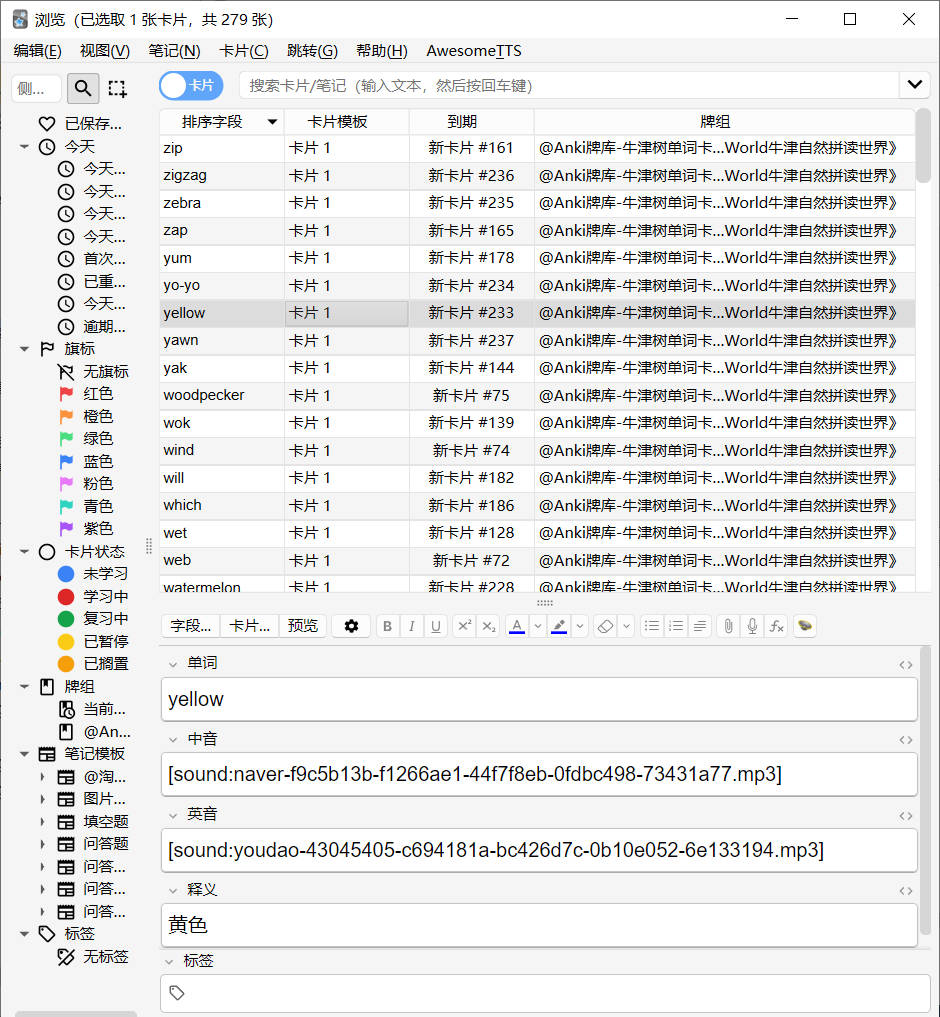940x1017 pixels.
Task: Open the highlight color picker arrow
Action: [579, 627]
